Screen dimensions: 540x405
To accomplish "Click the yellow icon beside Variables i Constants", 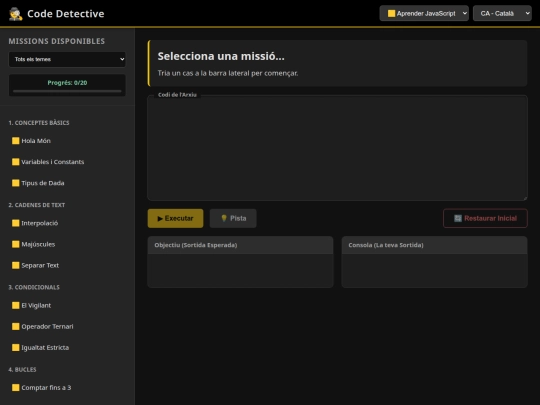I will 15,162.
